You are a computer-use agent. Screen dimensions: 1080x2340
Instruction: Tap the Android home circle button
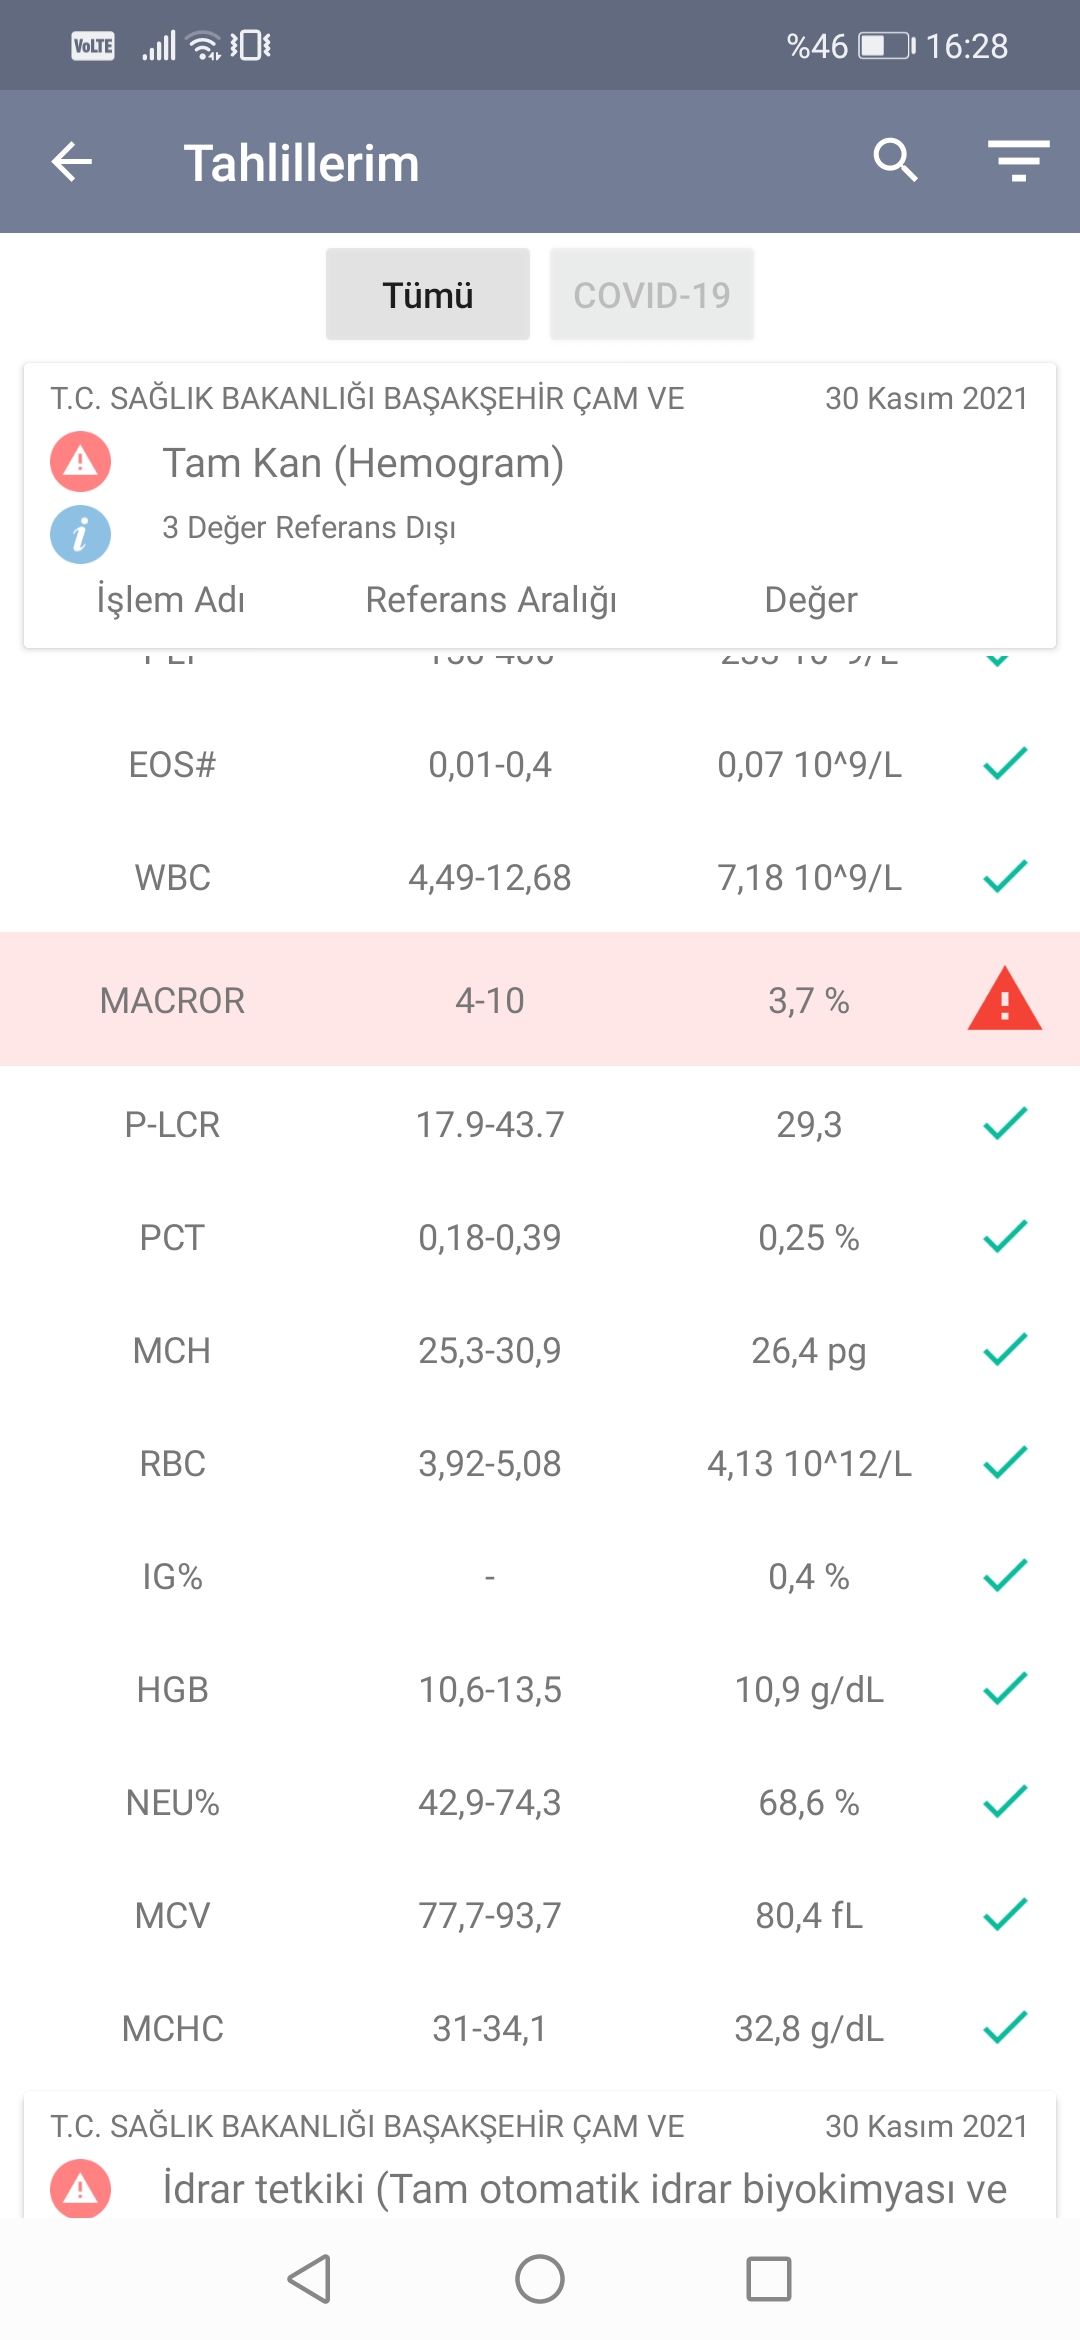(x=540, y=2279)
